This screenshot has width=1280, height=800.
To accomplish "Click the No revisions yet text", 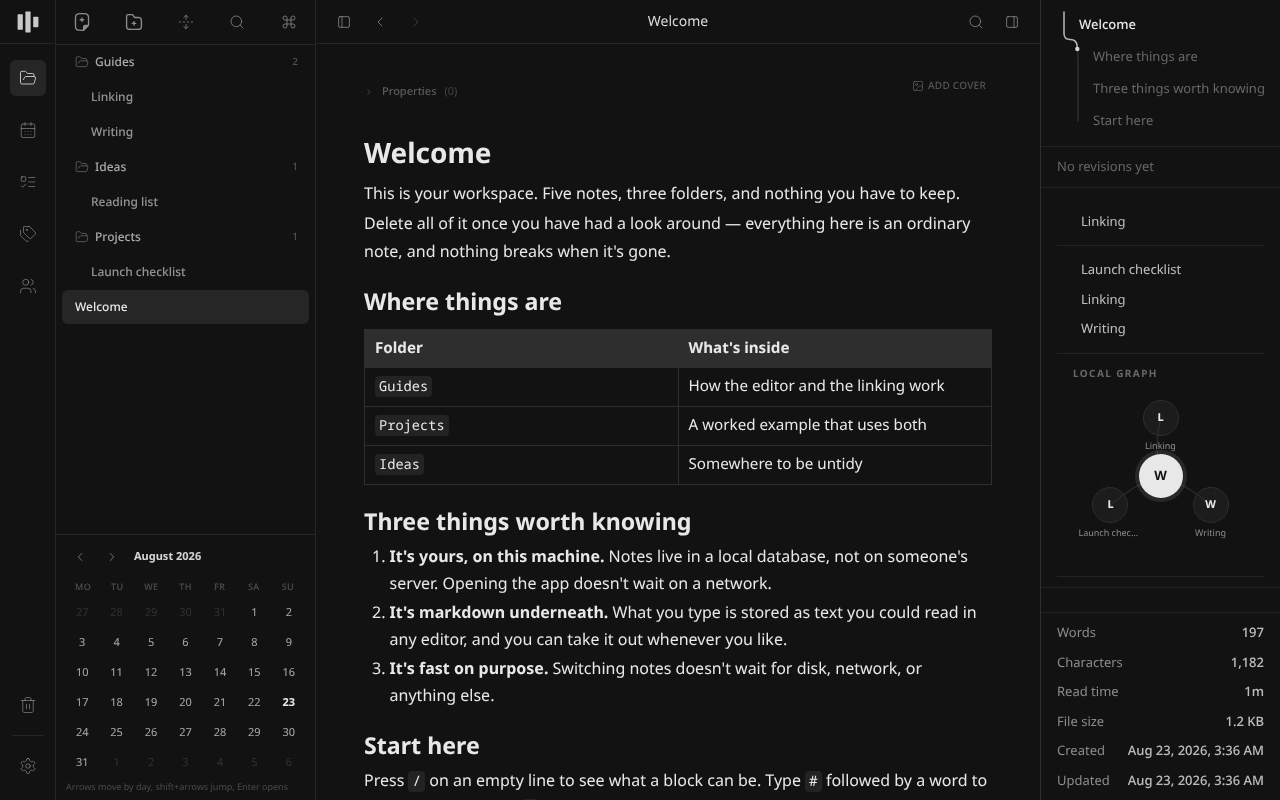I will (x=1105, y=167).
